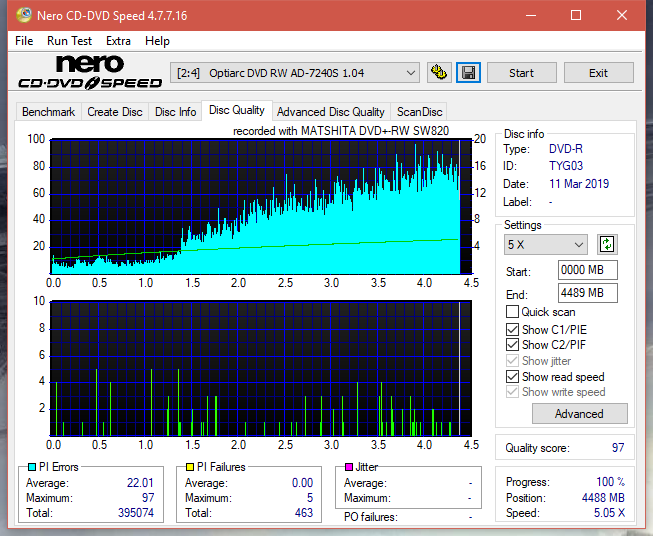The width and height of the screenshot is (653, 536).
Task: Click the save floppy disk icon
Action: [469, 73]
